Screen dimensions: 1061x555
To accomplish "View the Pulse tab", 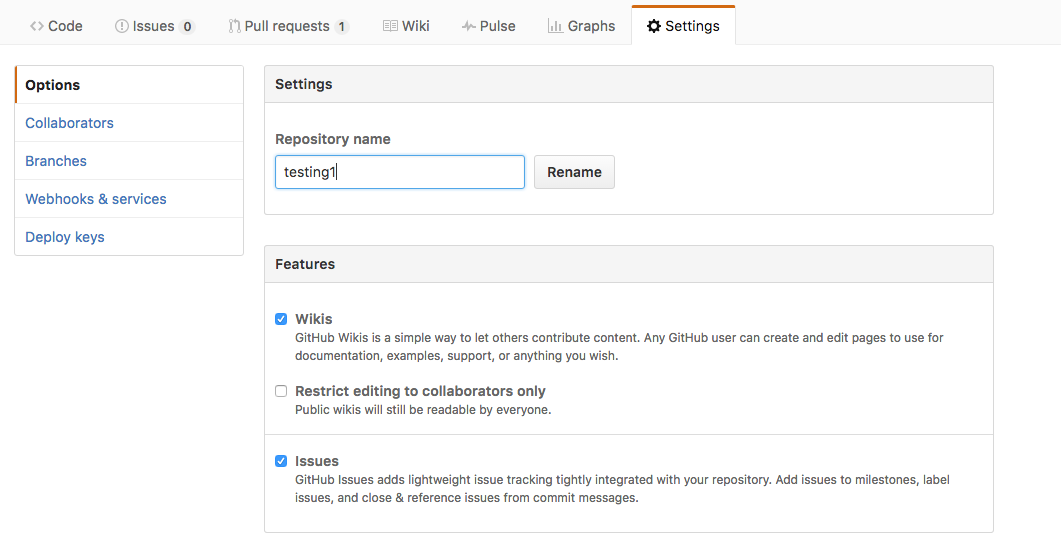I will (x=489, y=26).
